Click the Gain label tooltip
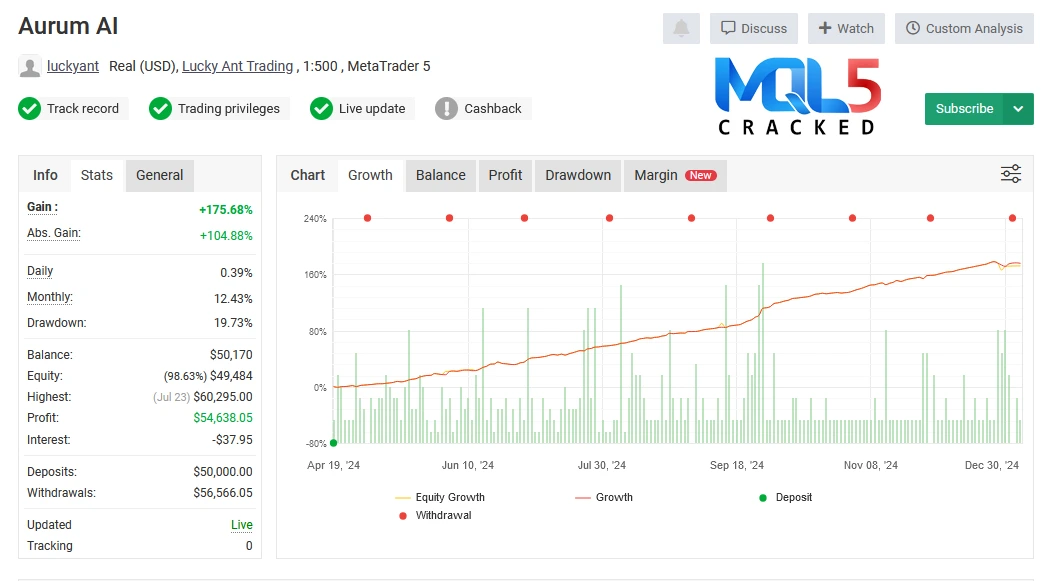 point(42,208)
